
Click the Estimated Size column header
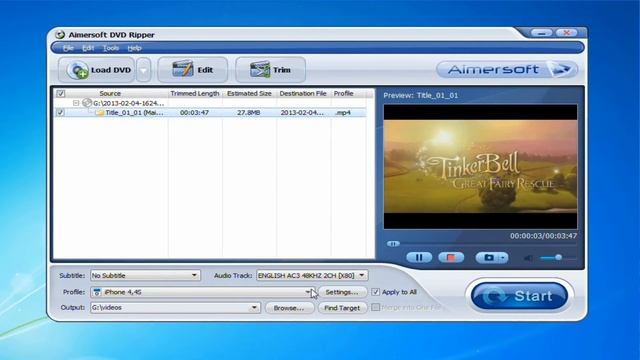(249, 93)
